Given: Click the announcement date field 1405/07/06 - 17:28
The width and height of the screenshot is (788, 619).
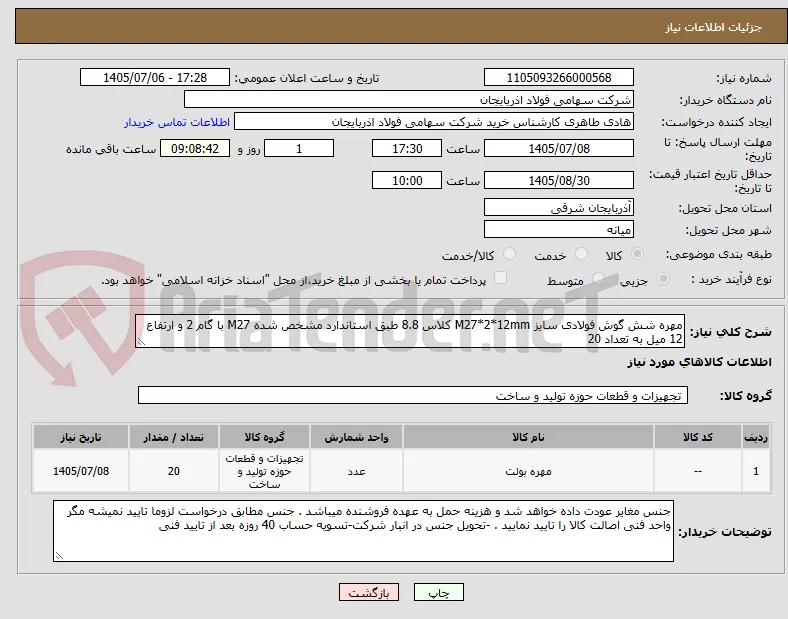Looking at the screenshot, I should (155, 78).
